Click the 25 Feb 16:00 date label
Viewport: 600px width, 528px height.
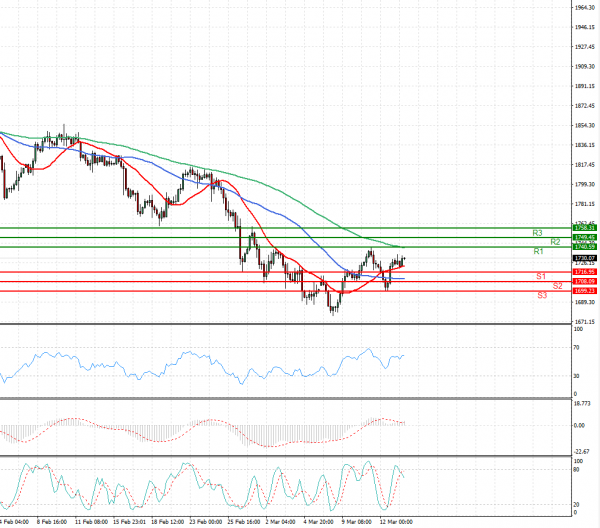[244, 522]
